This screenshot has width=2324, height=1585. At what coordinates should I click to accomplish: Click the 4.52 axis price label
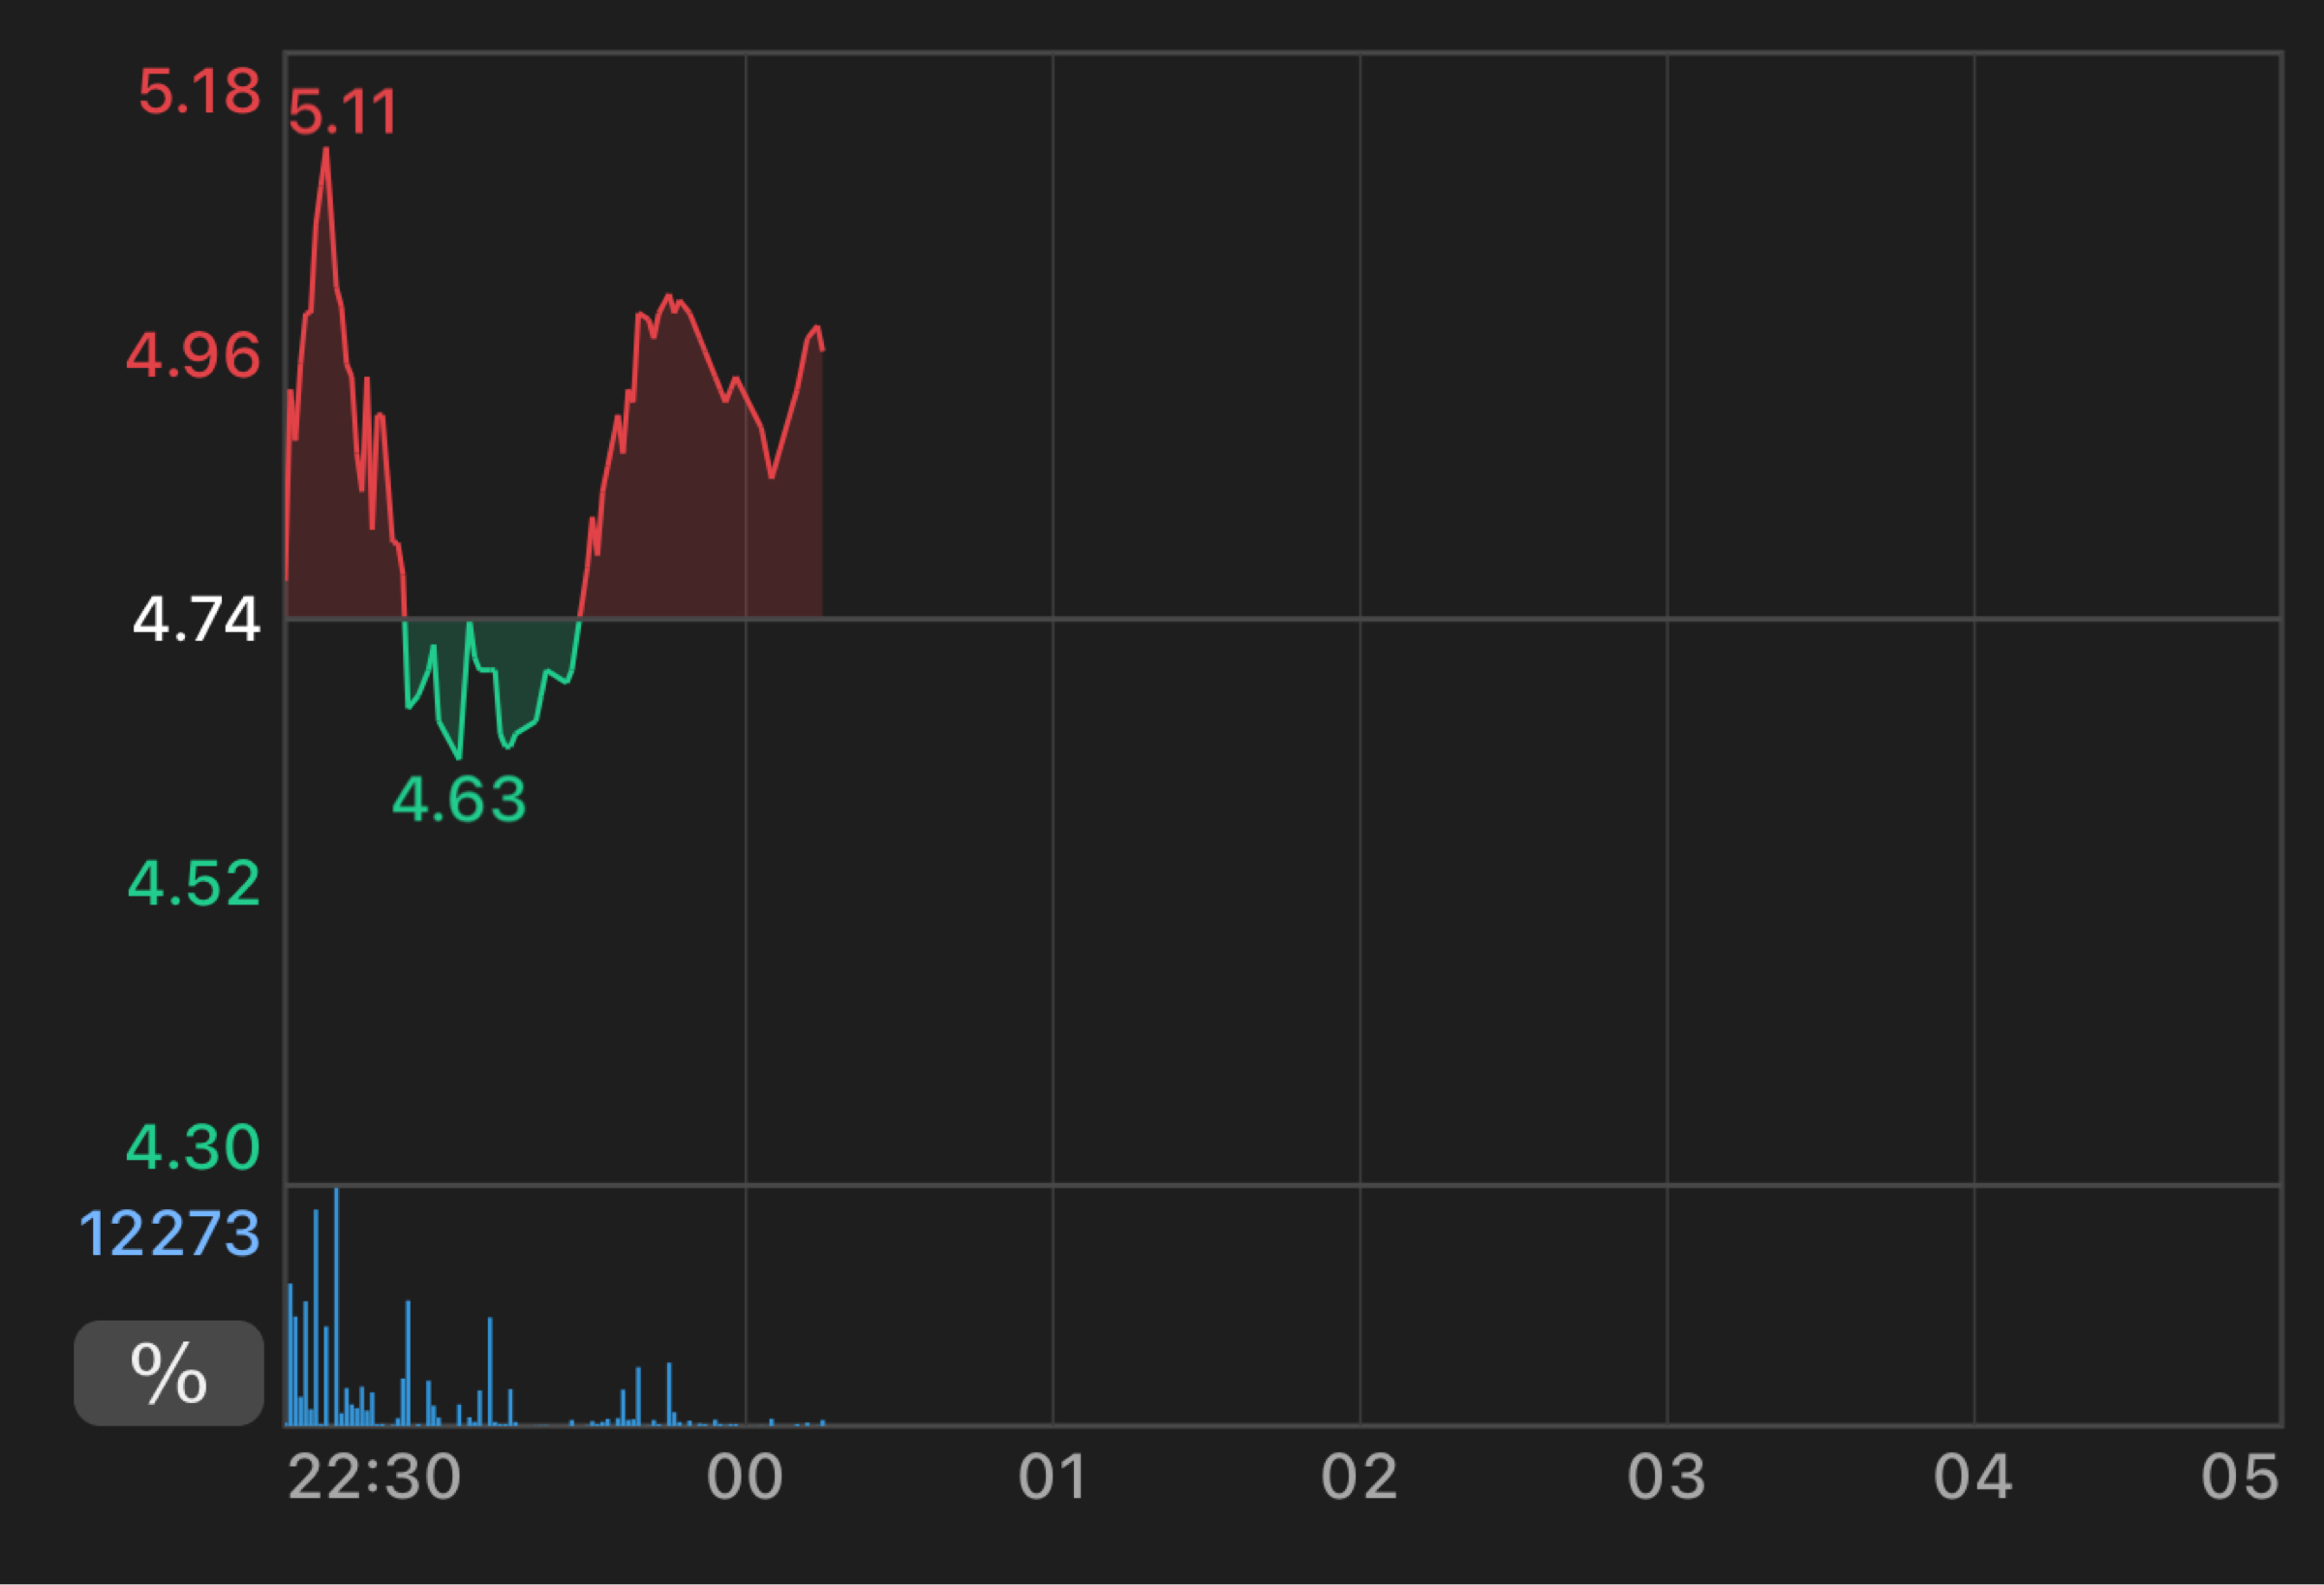point(194,884)
